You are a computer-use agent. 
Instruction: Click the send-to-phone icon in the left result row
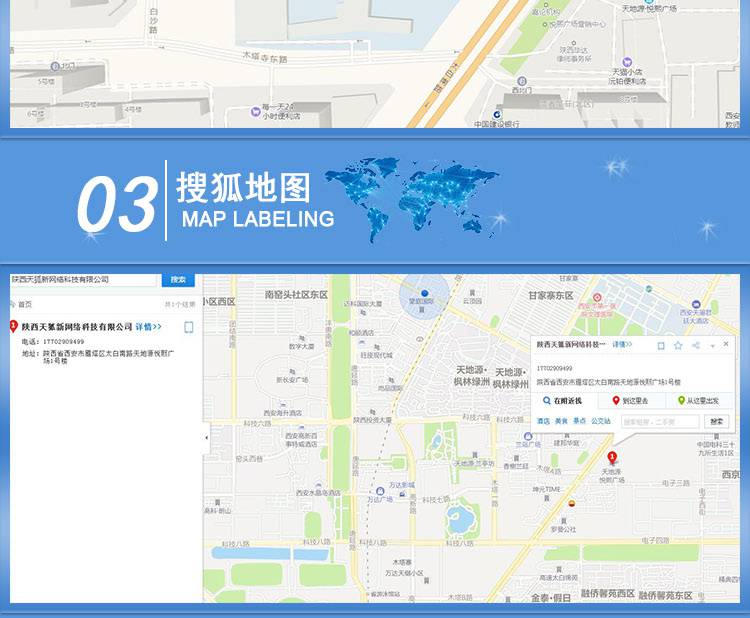pyautogui.click(x=189, y=327)
